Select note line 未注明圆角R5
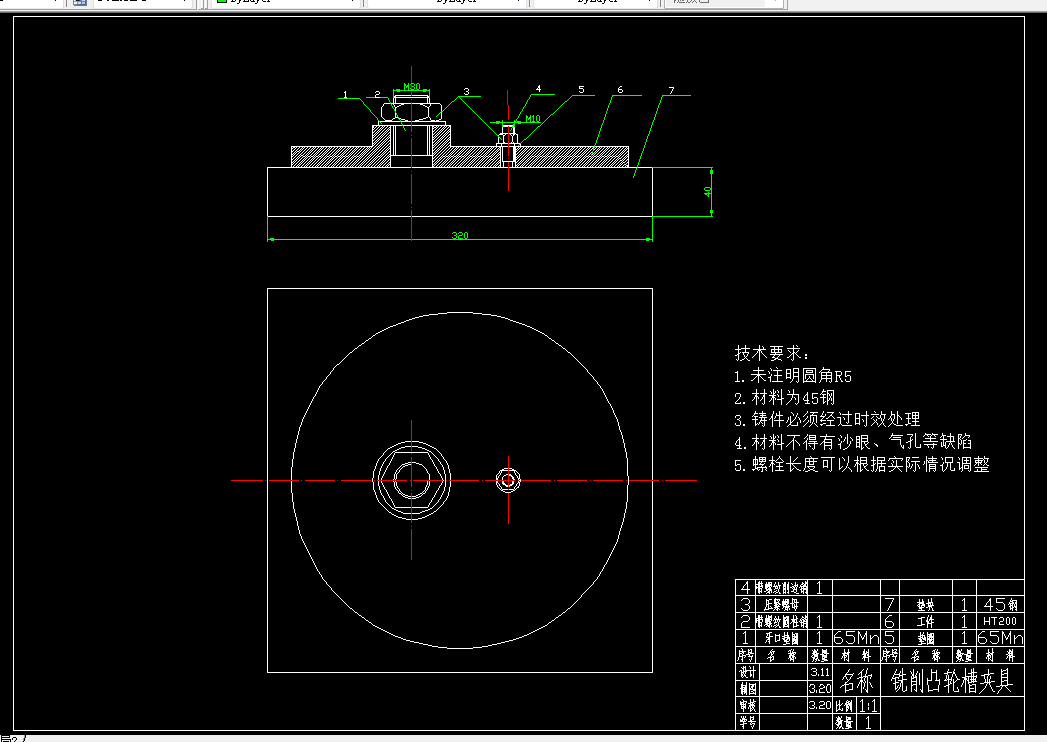Image resolution: width=1047 pixels, height=742 pixels. (793, 375)
